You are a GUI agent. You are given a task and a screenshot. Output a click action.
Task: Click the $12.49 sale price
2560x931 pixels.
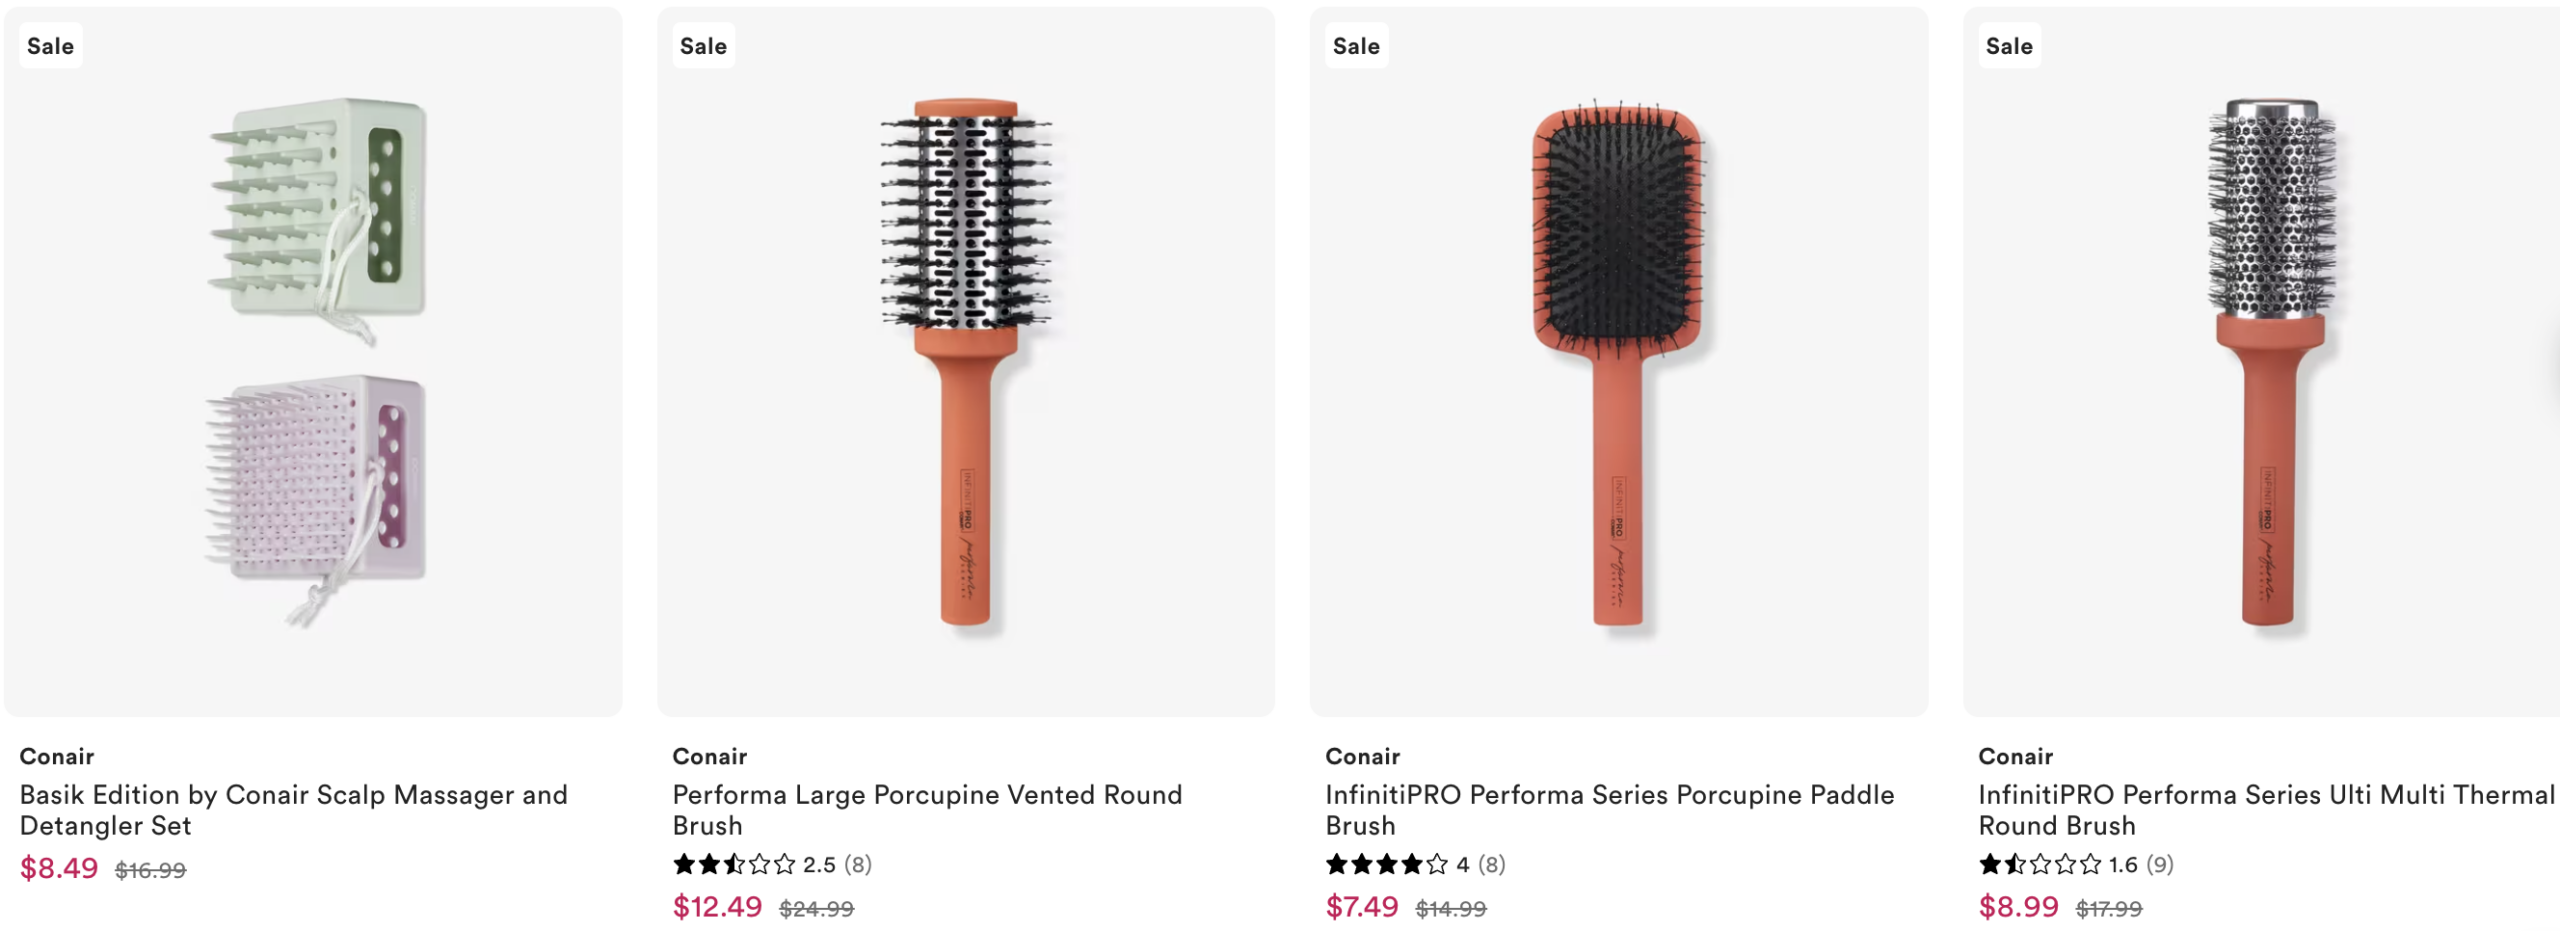pyautogui.click(x=717, y=907)
